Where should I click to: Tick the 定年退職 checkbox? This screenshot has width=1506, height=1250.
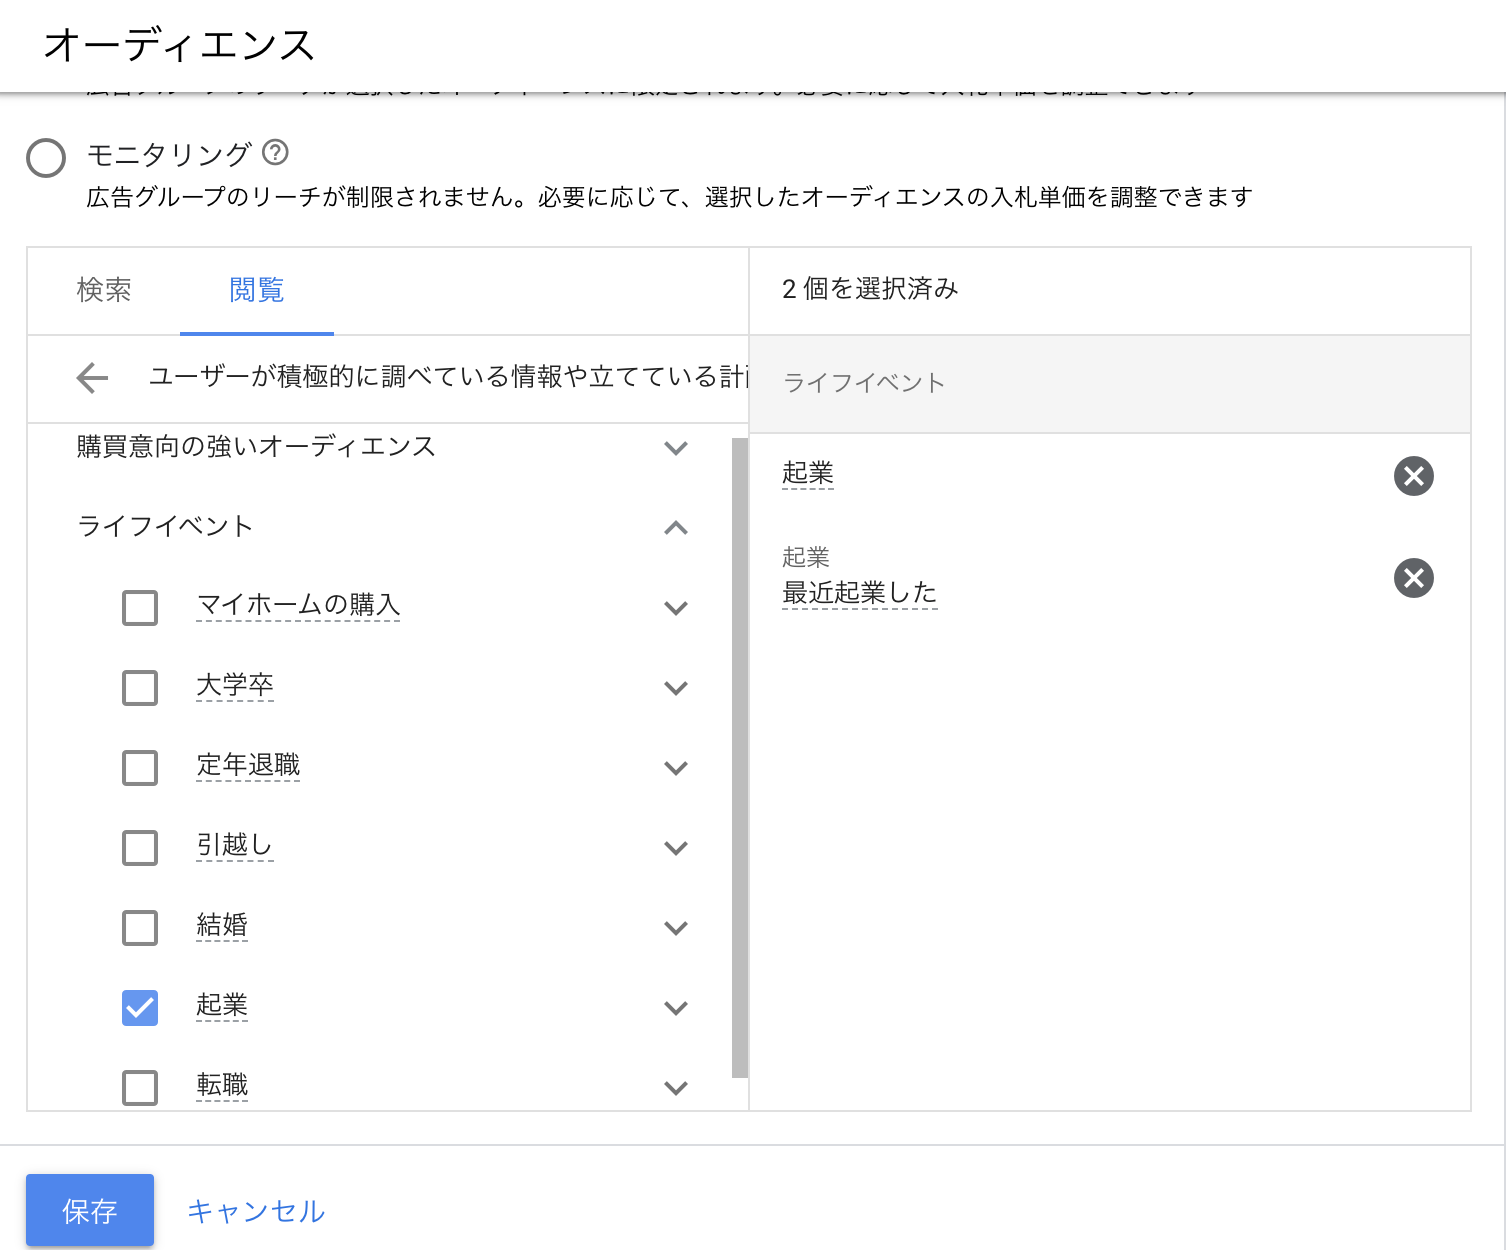click(140, 767)
